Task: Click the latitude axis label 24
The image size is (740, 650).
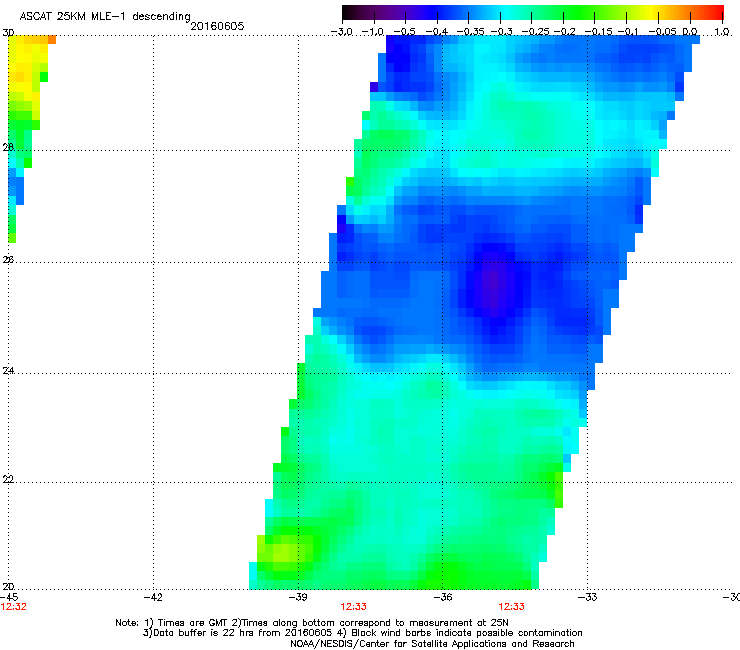Action: [8, 371]
